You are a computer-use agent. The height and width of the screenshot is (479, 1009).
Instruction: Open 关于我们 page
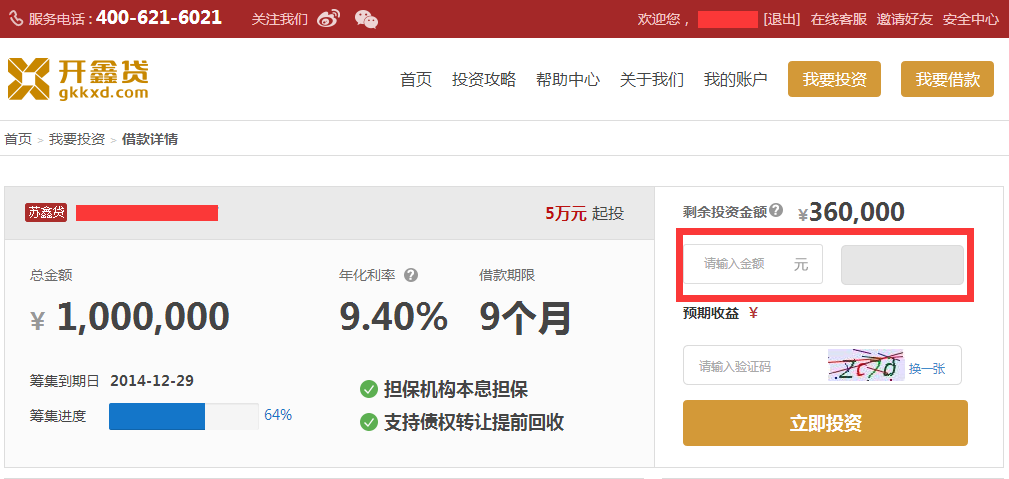click(x=652, y=80)
